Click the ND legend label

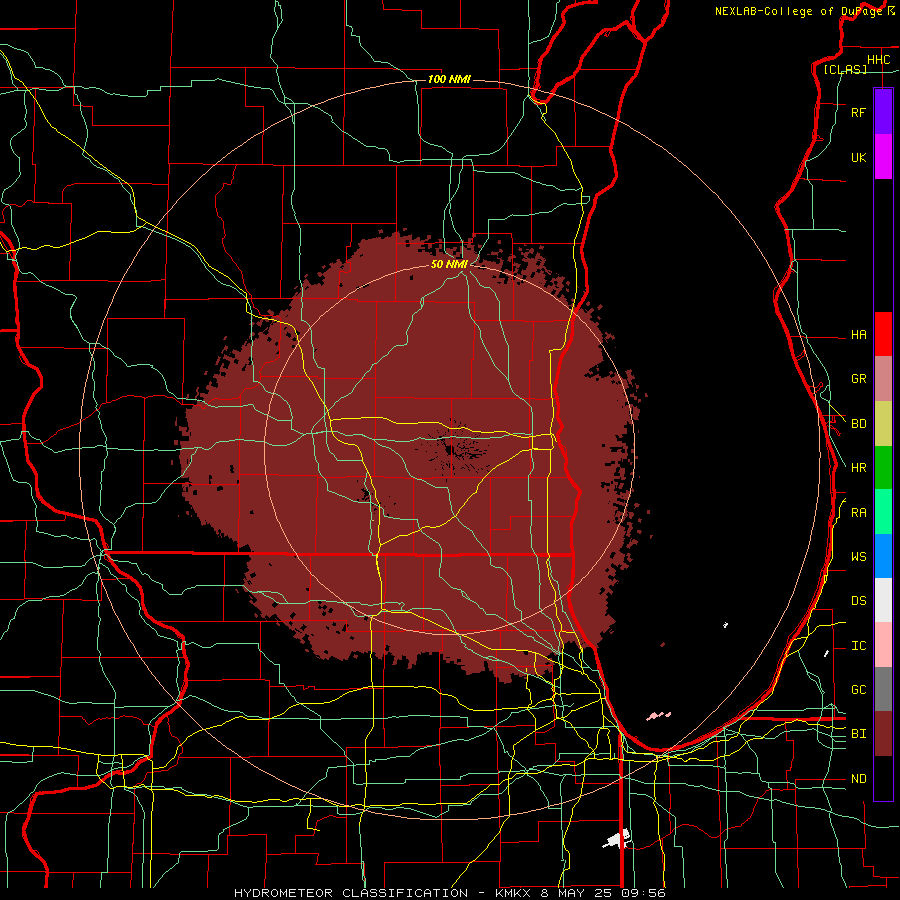858,778
